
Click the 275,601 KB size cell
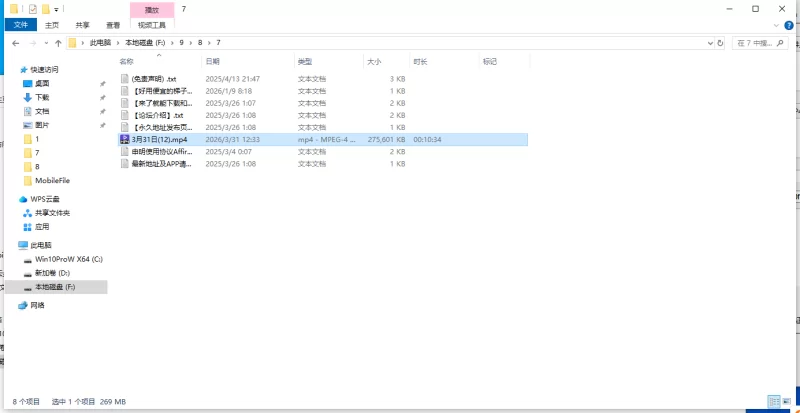[386, 139]
